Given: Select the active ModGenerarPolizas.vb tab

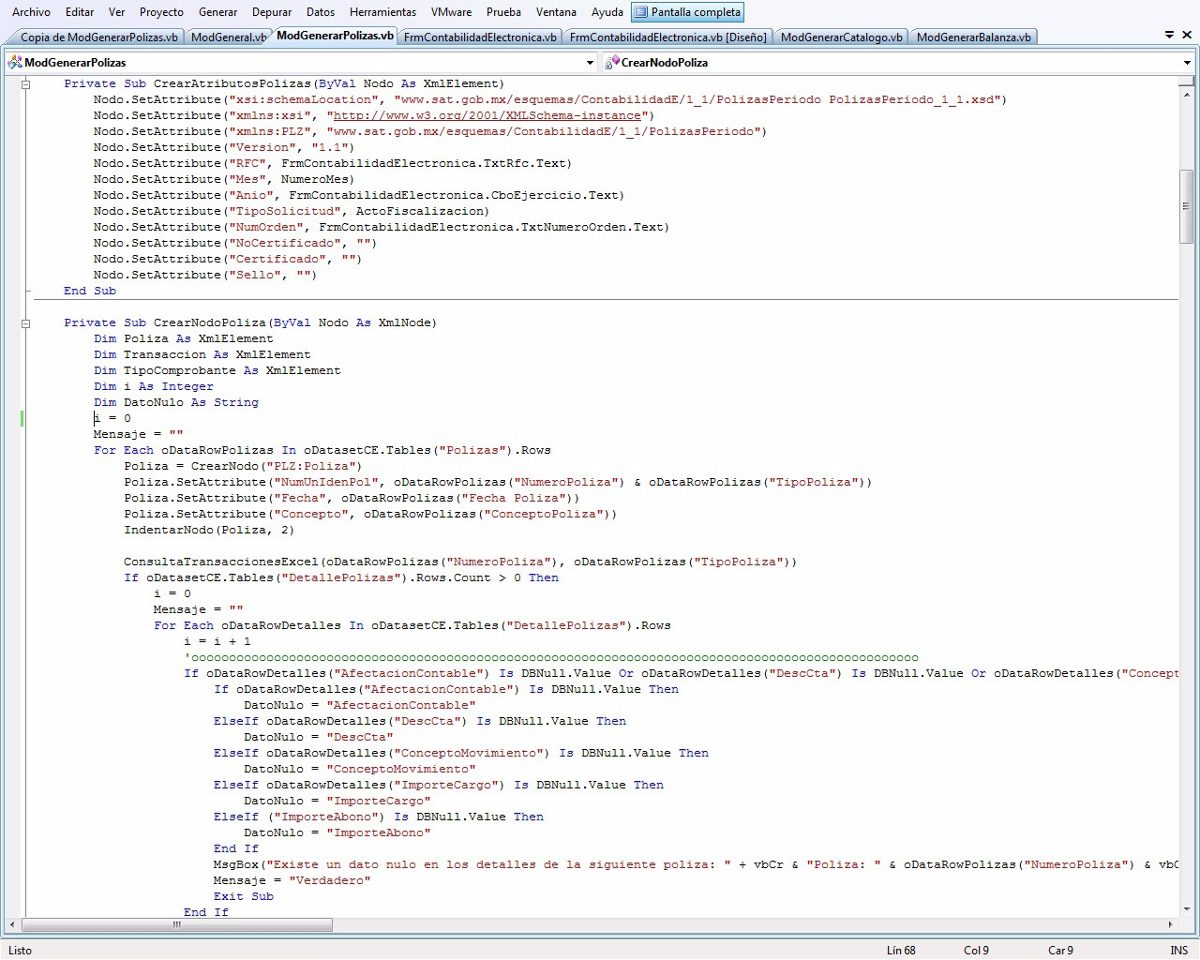Looking at the screenshot, I should point(334,36).
